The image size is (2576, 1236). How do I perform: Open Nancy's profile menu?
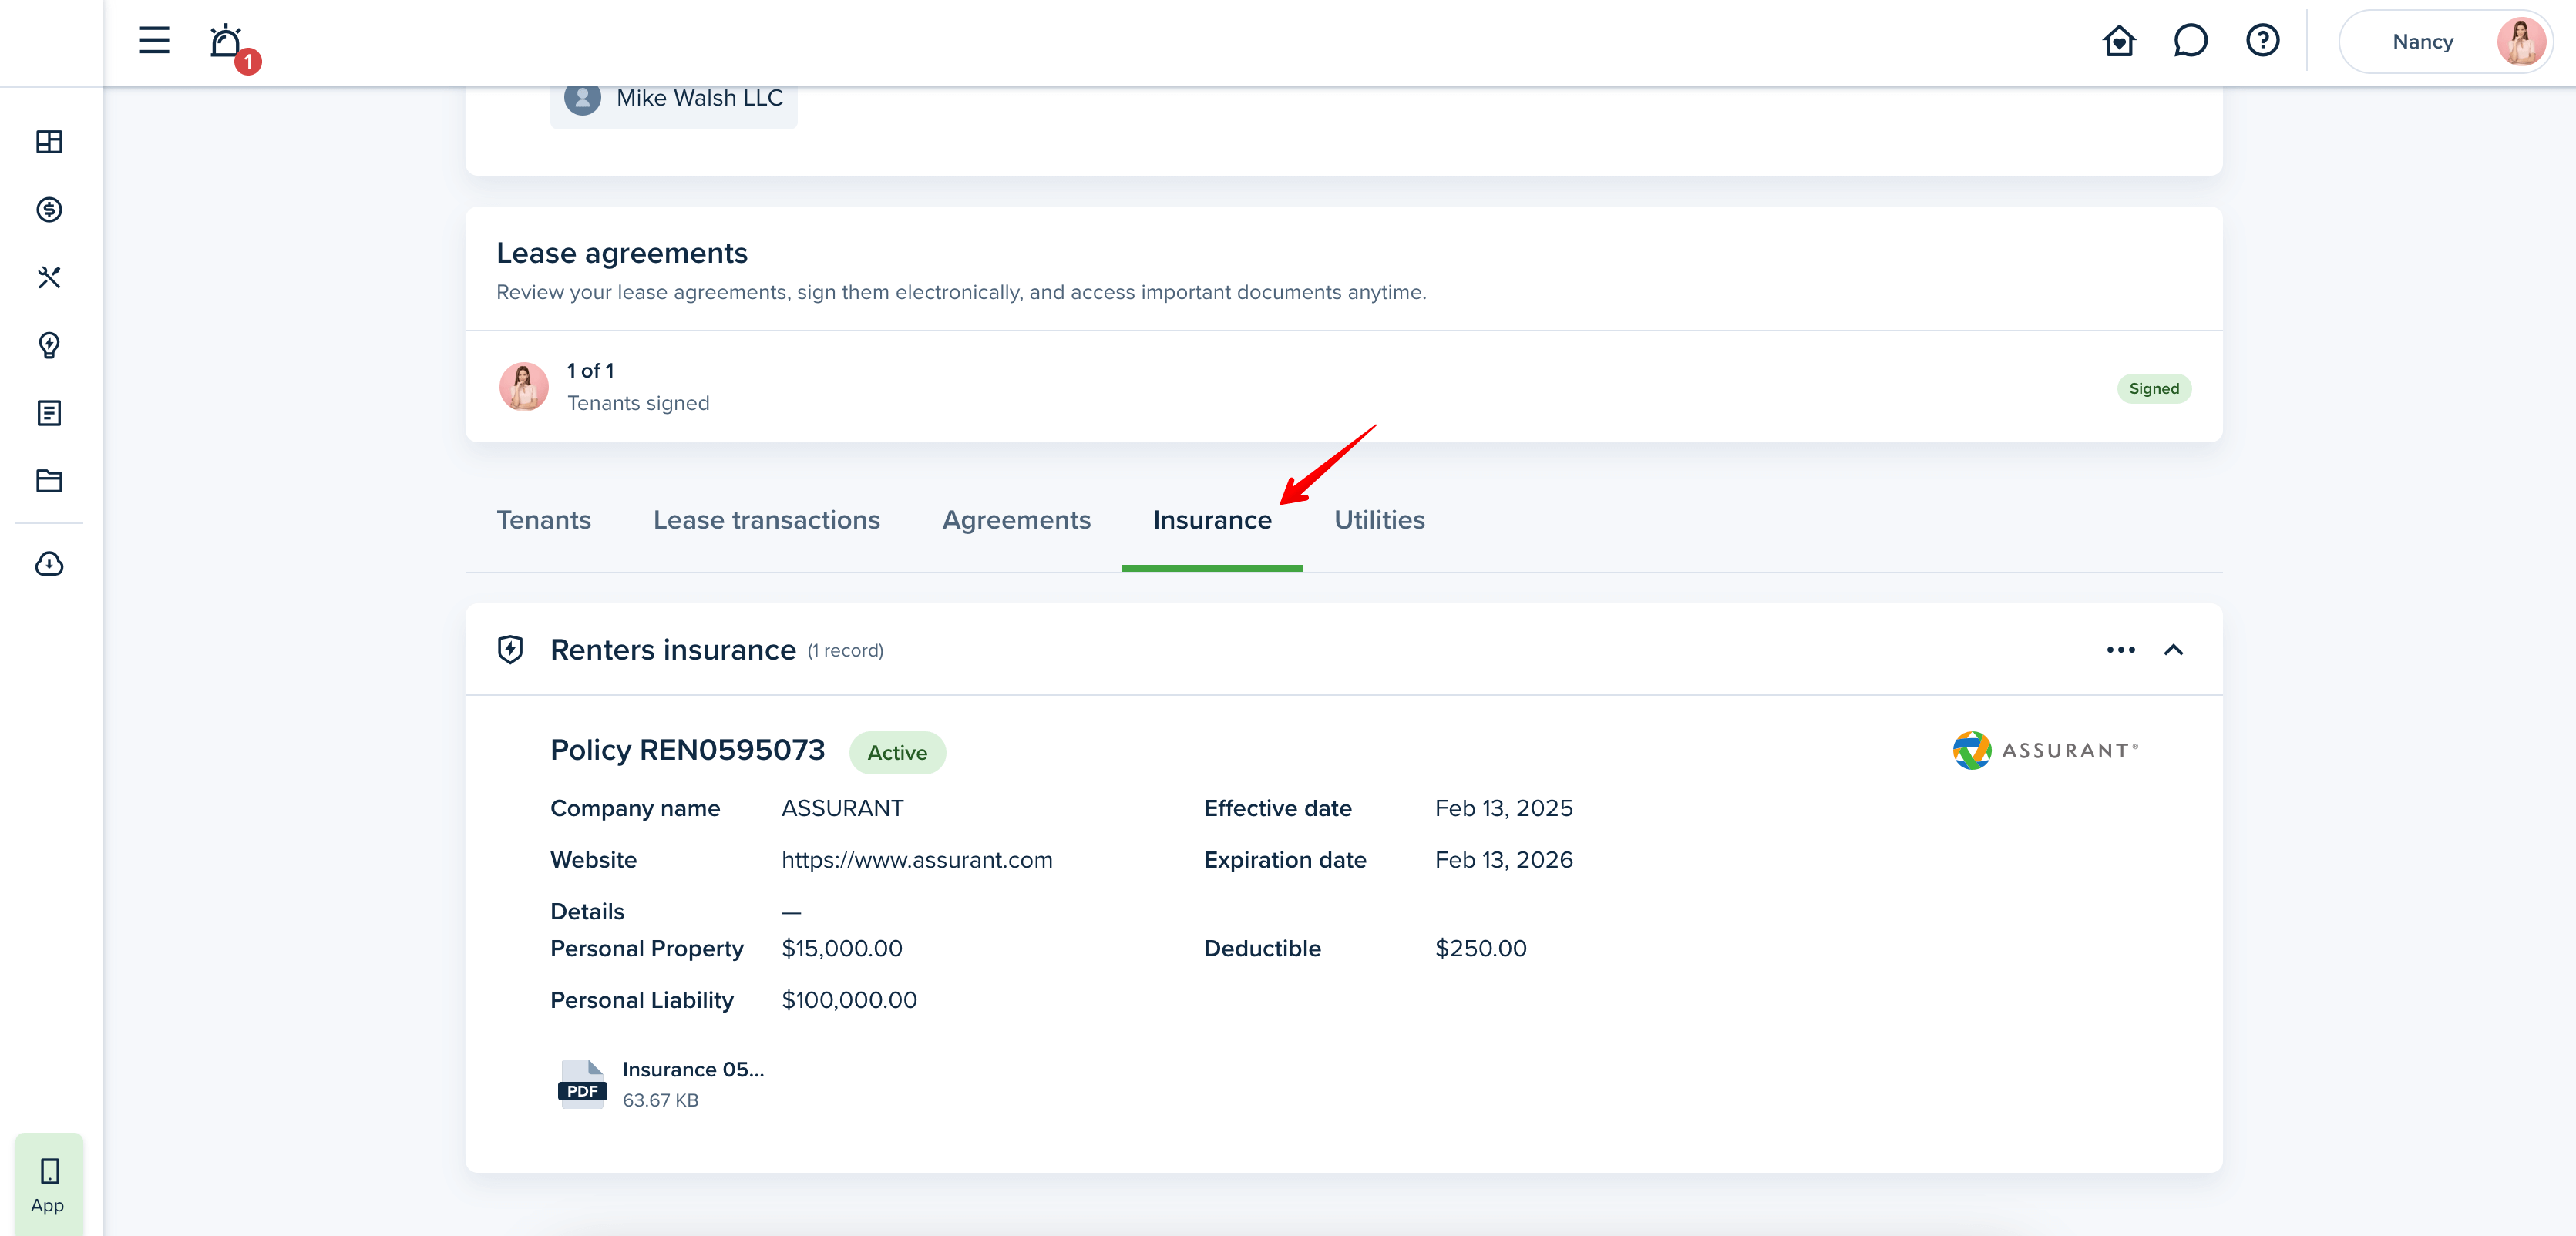(2445, 42)
